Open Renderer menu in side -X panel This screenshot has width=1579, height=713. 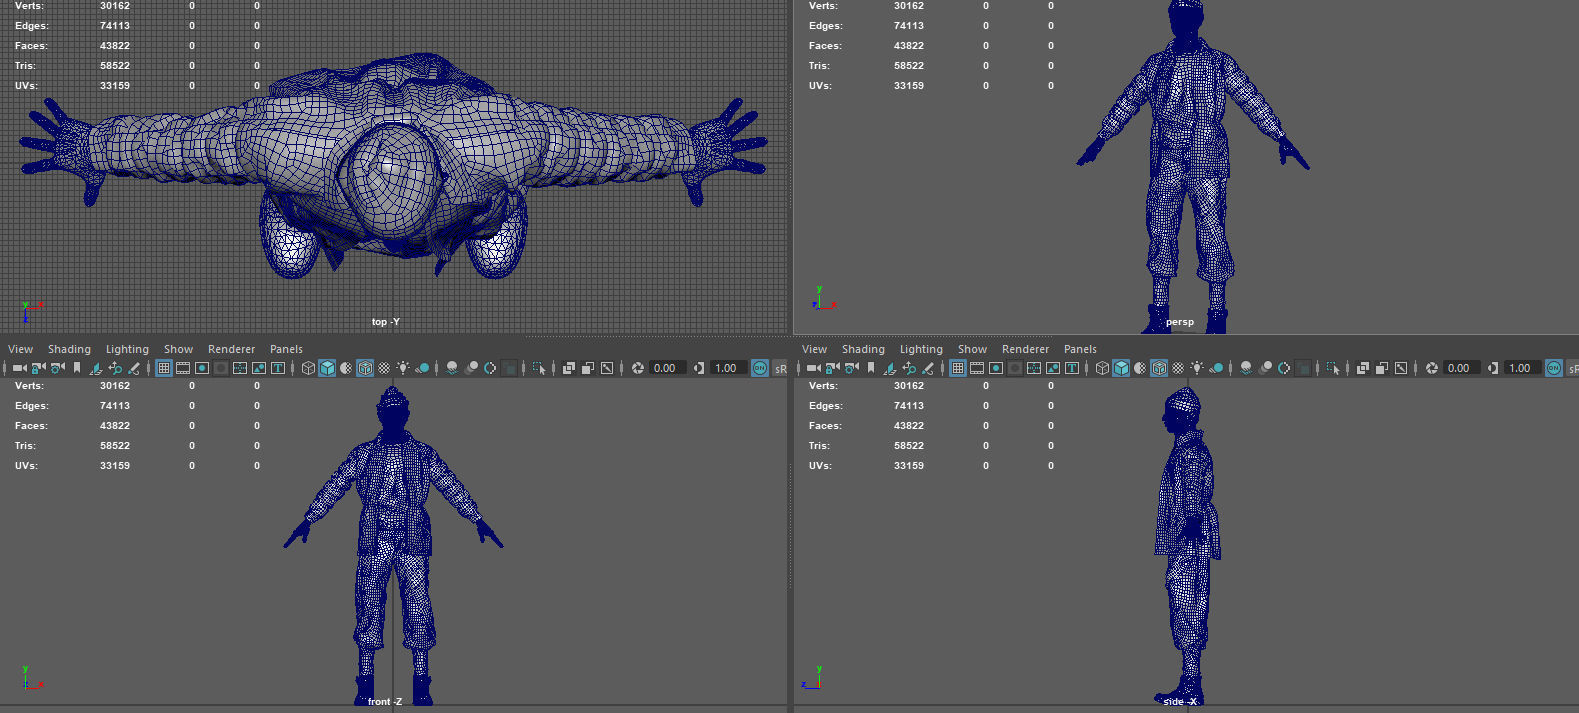click(x=1025, y=349)
